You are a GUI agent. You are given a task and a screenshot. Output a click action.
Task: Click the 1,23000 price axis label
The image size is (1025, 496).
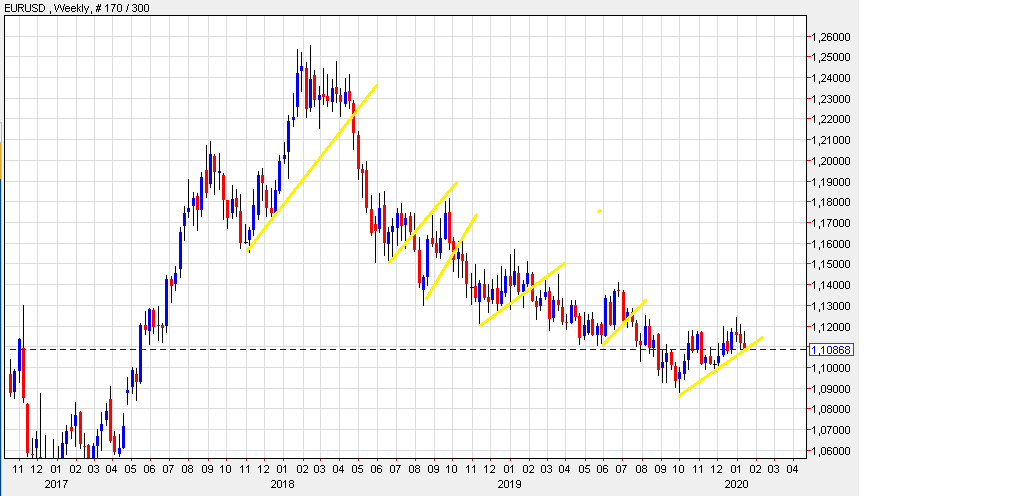[831, 99]
